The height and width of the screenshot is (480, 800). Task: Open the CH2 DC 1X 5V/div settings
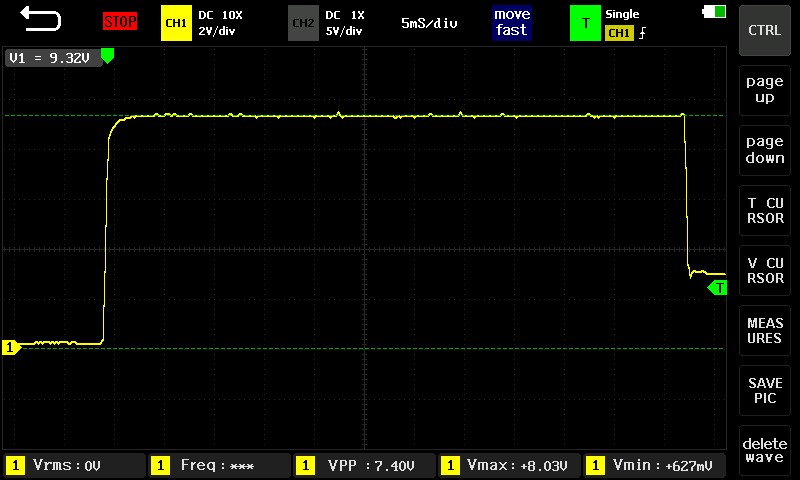(x=345, y=23)
